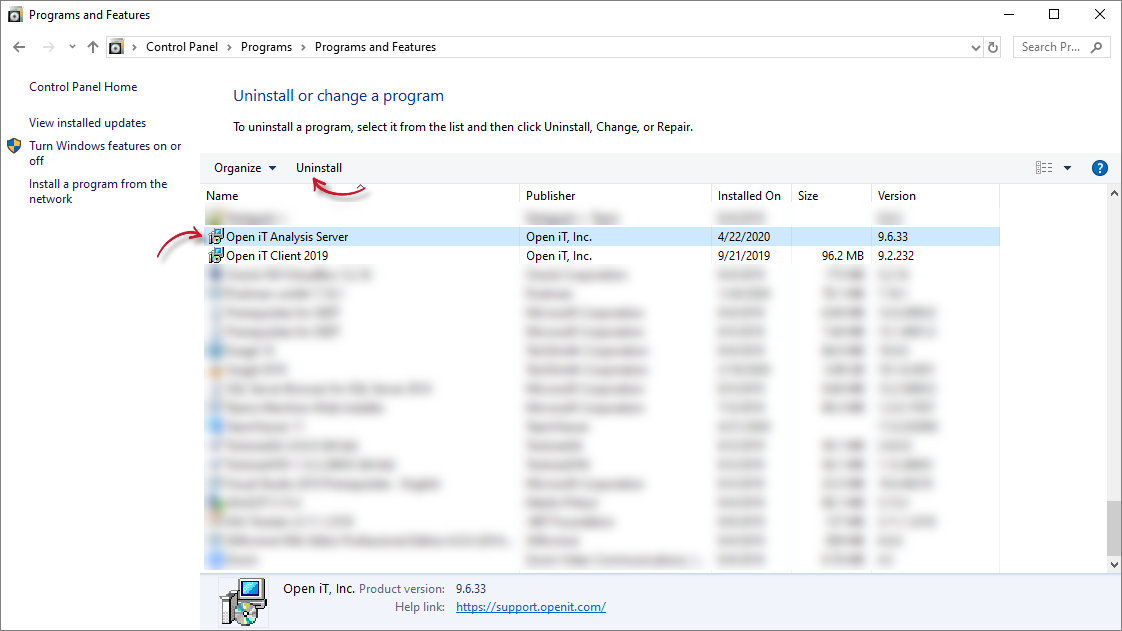Click the Open iT Analysis Server program icon
This screenshot has height=631, width=1122.
(215, 236)
